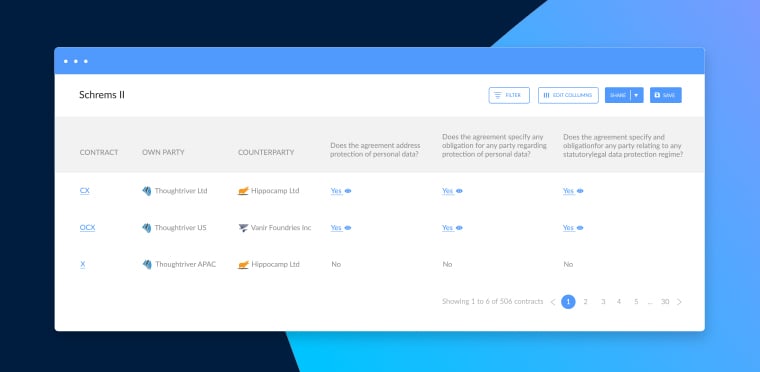Toggle eye icon for OCX obligation answer

coord(459,228)
